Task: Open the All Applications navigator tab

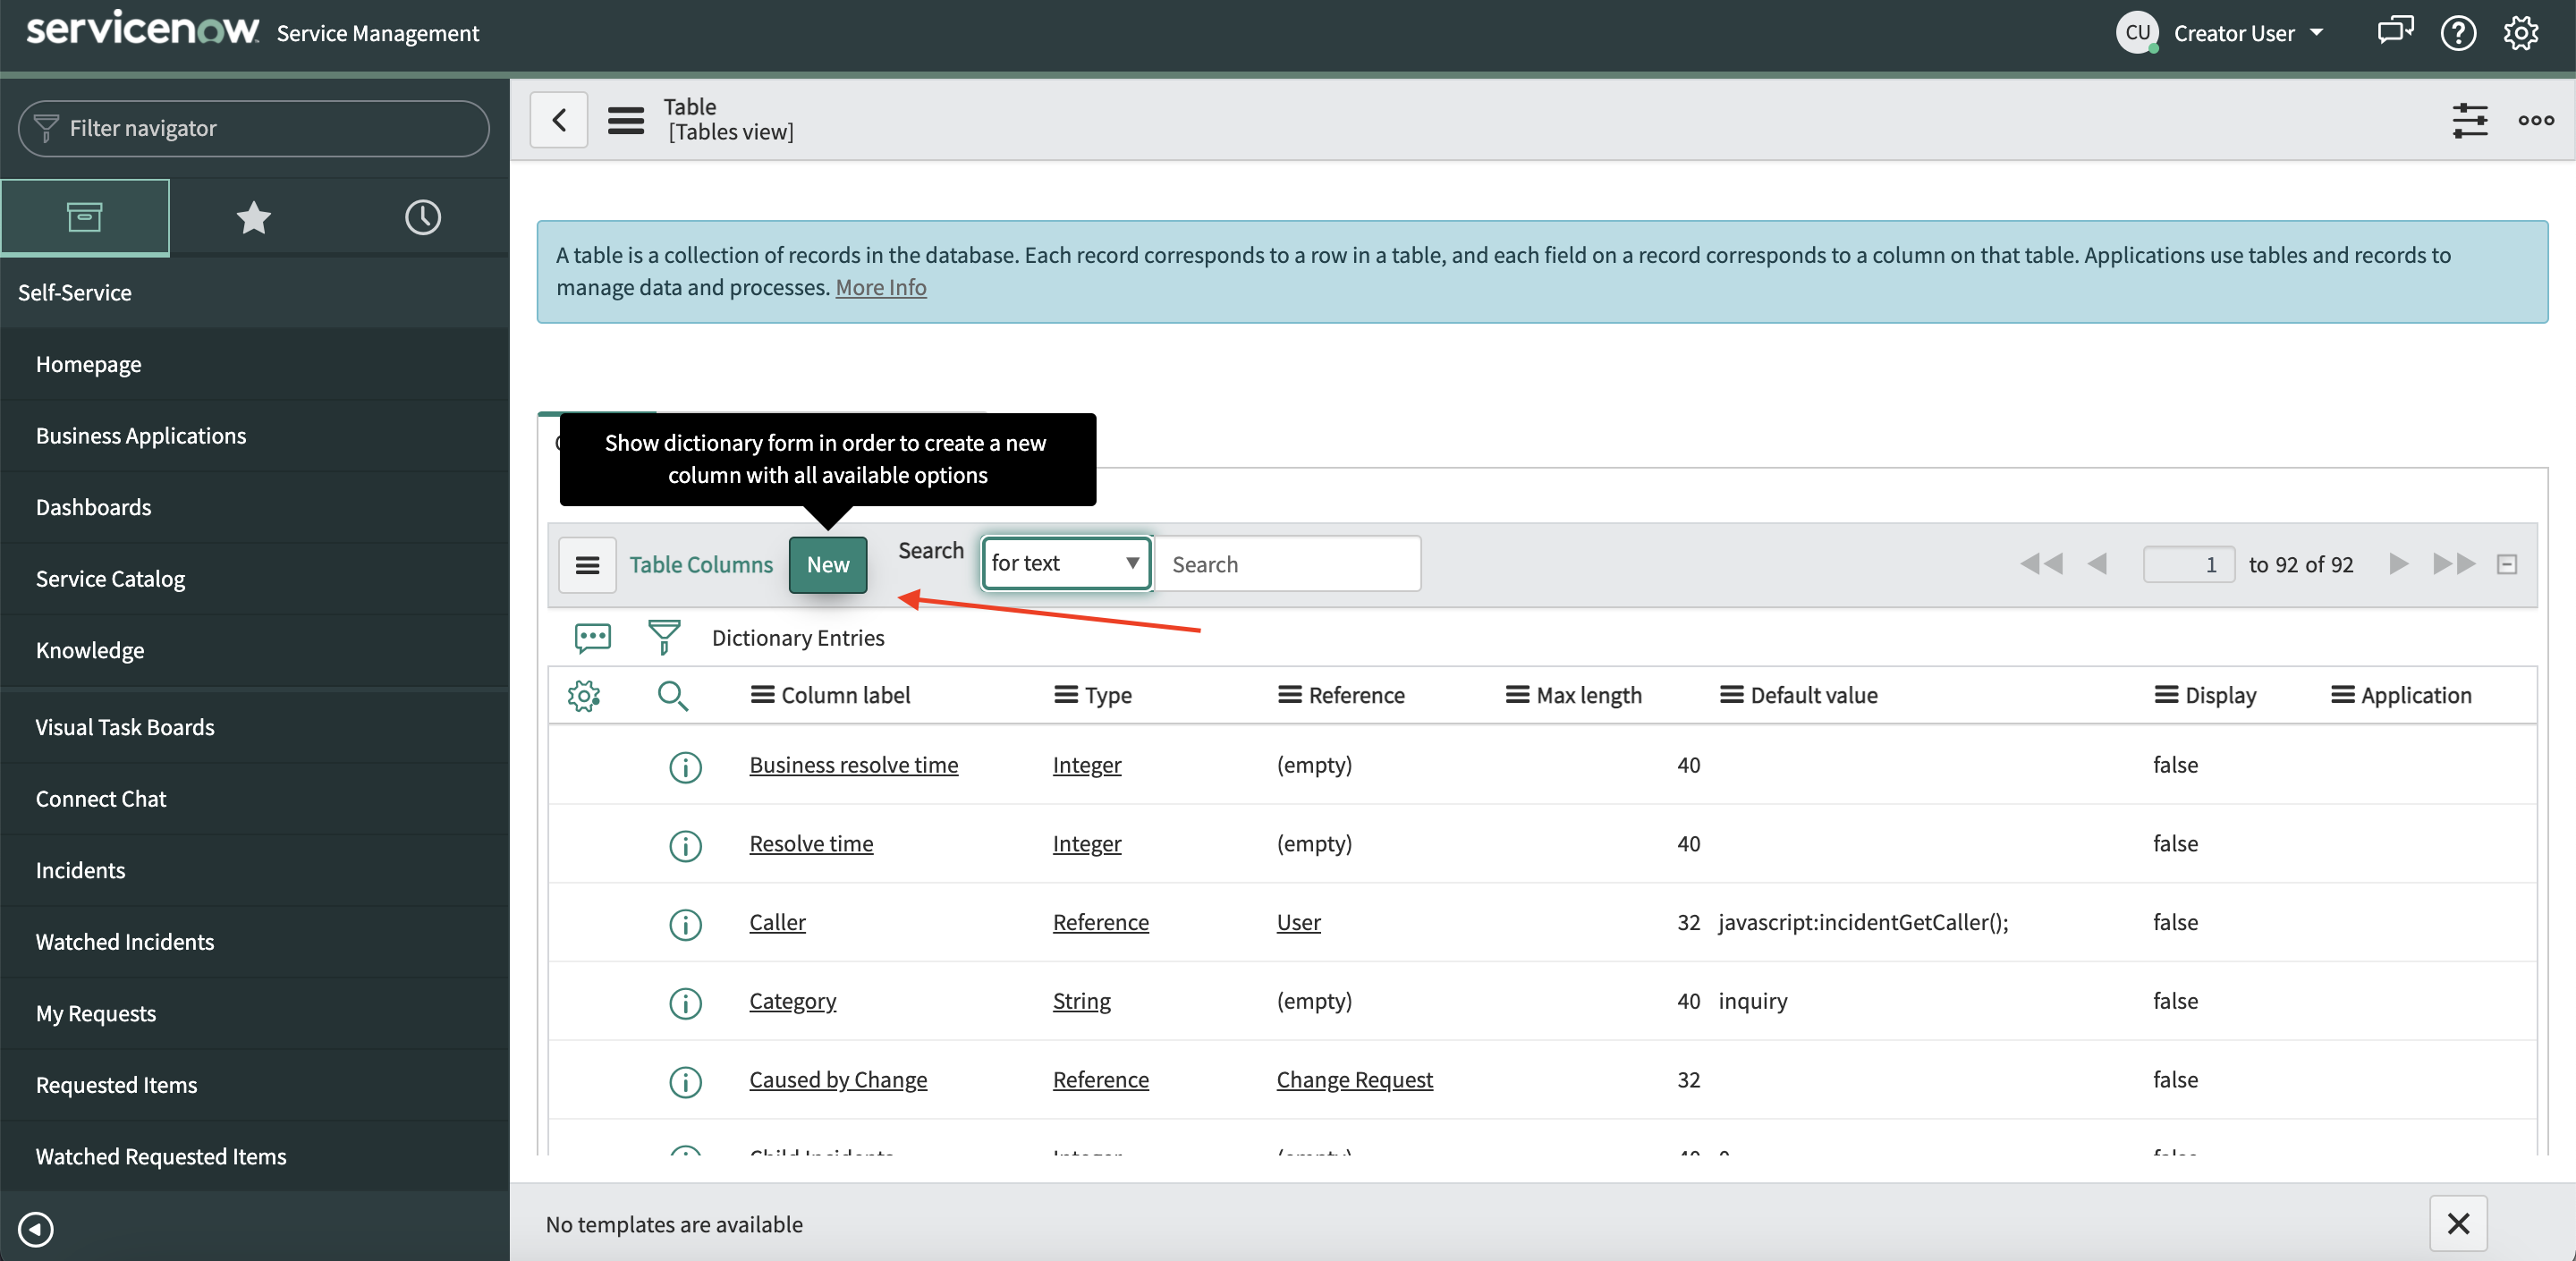Action: click(x=85, y=217)
